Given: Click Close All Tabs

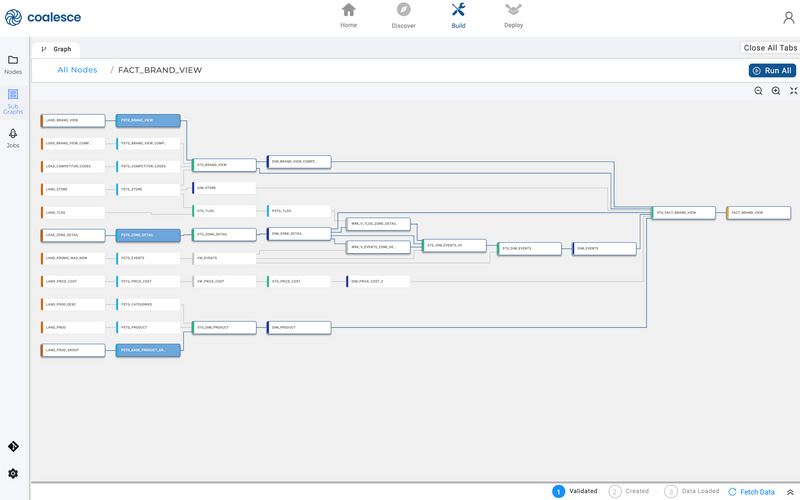Looking at the screenshot, I should [770, 47].
